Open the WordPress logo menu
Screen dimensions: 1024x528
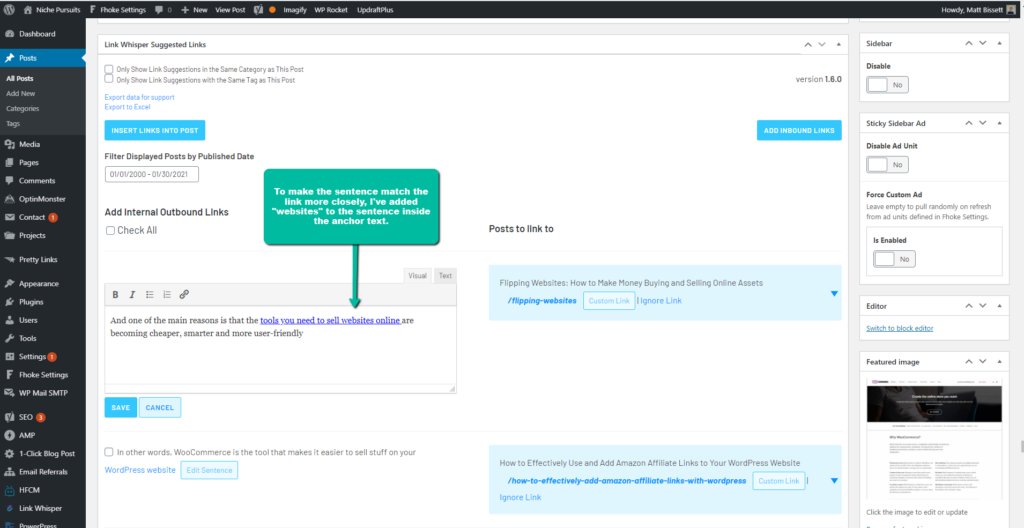coord(9,10)
